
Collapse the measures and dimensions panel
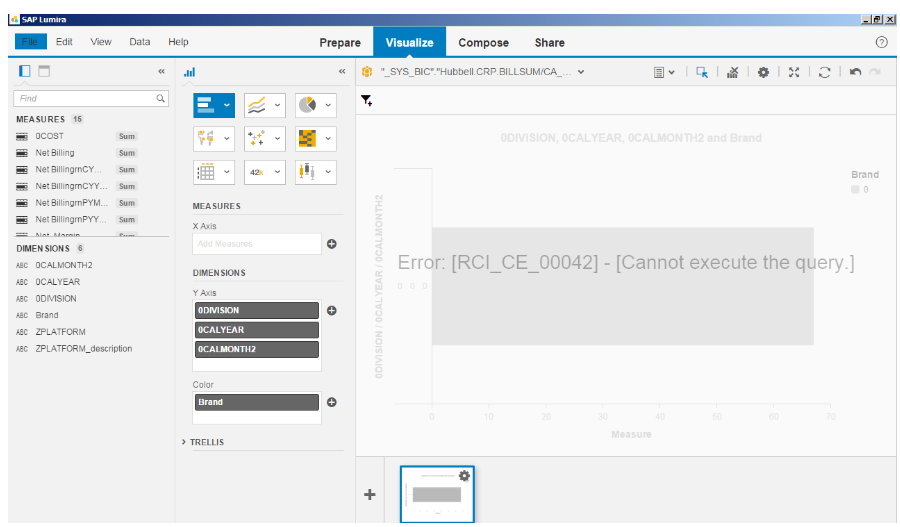(161, 71)
